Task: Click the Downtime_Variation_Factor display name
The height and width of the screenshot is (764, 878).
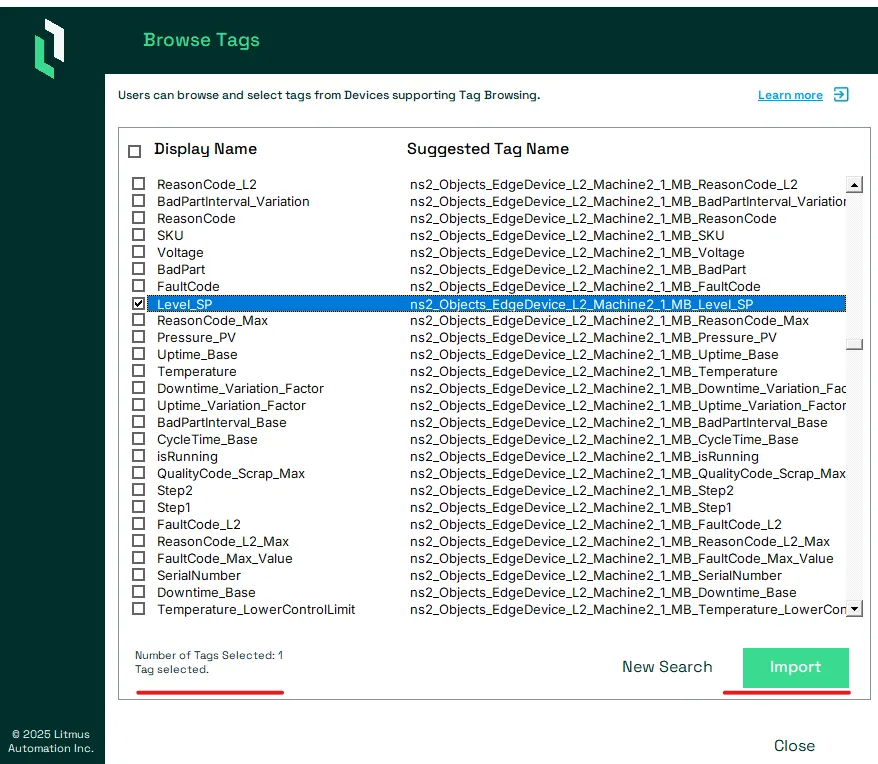Action: [x=240, y=388]
